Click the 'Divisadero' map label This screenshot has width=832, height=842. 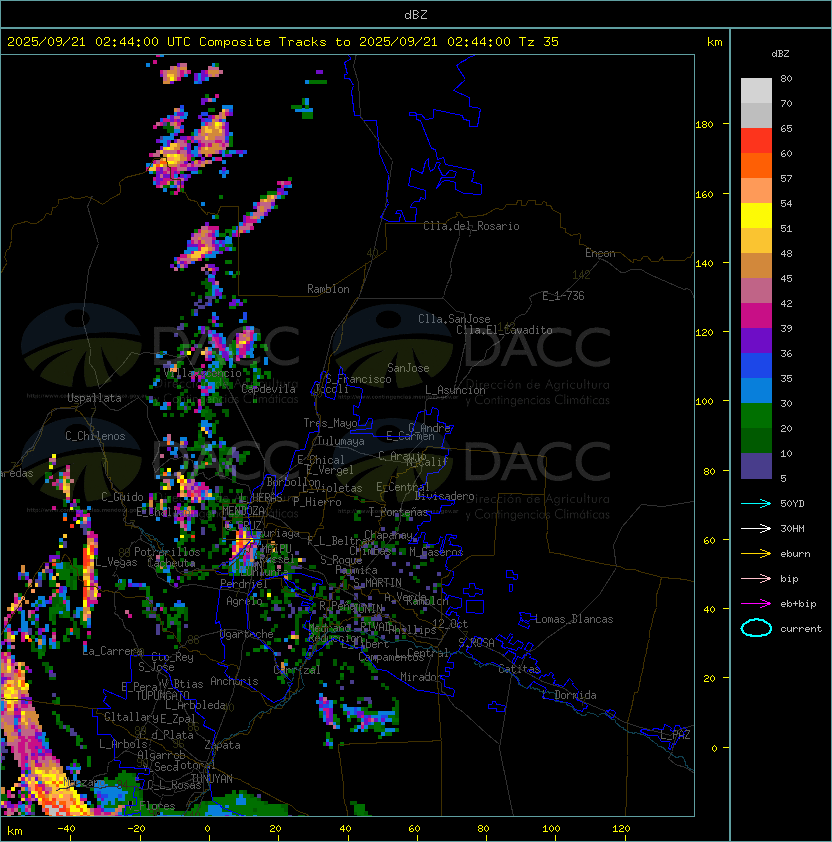(x=444, y=496)
